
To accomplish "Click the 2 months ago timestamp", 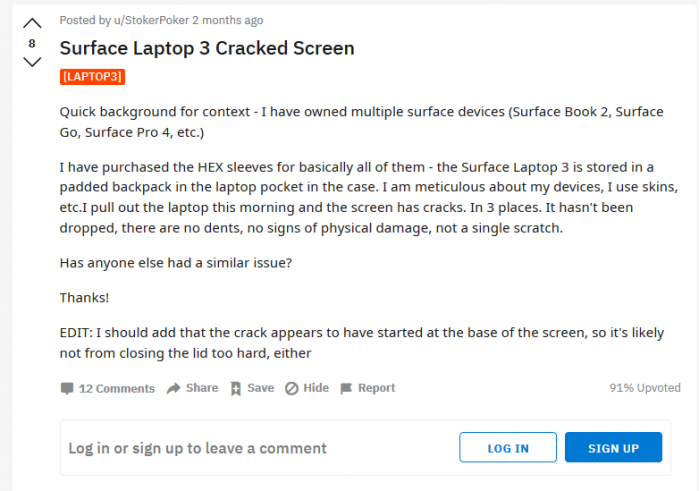I will 229,20.
